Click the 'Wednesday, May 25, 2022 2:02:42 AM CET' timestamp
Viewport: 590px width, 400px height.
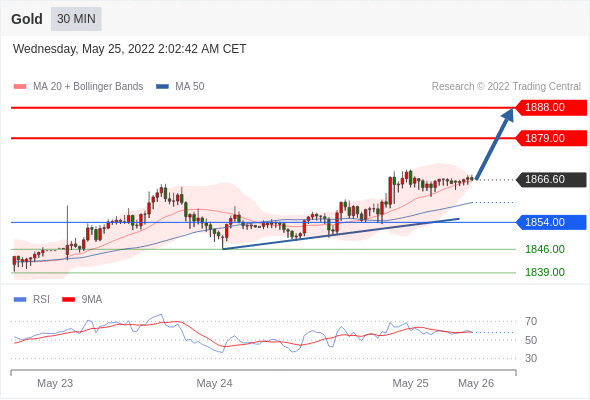[129, 49]
